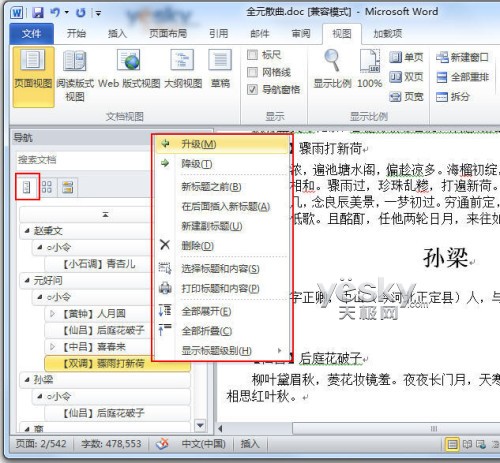The image size is (500, 463).
Task: Open the 文件 tab
Action: pyautogui.click(x=32, y=34)
